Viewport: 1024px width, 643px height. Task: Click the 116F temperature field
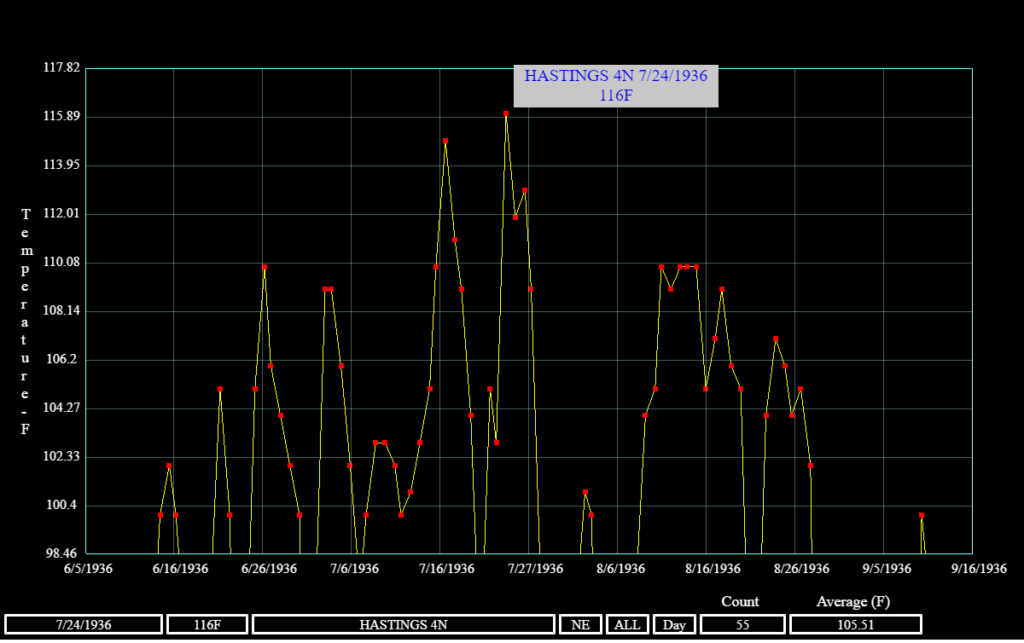[207, 625]
